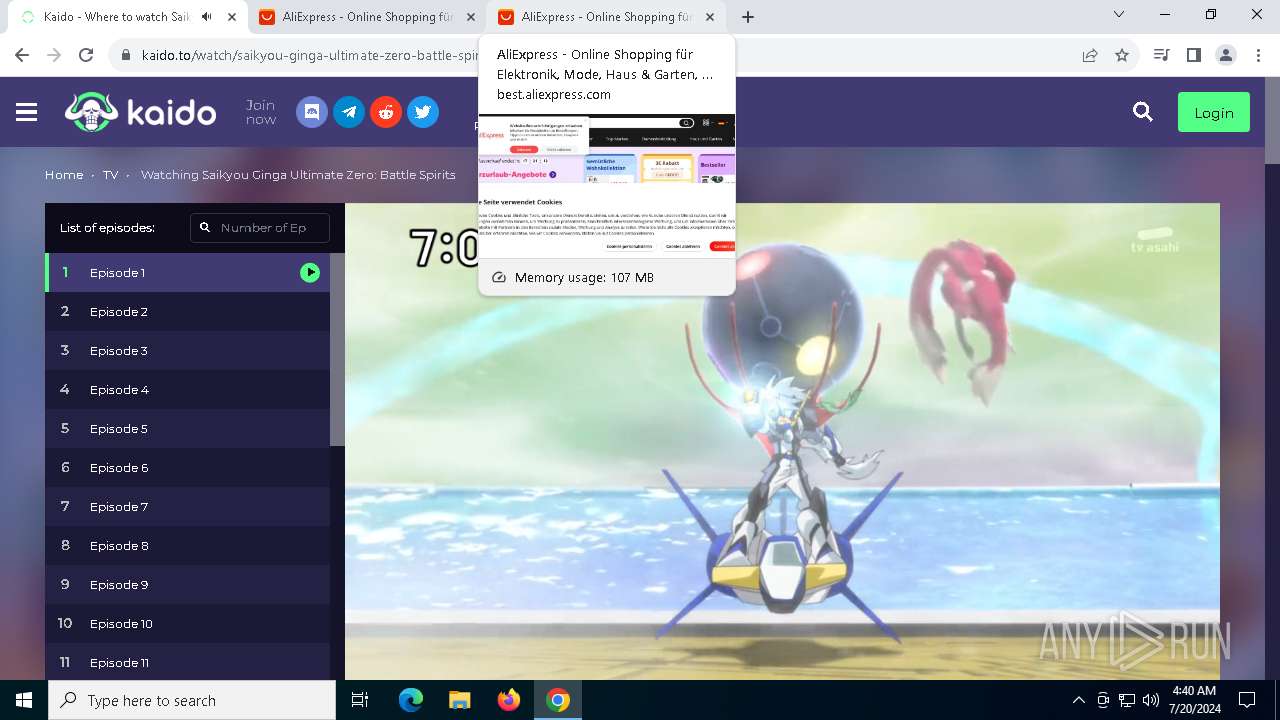Open the volume control in tray
1280x720 pixels.
[x=1151, y=700]
